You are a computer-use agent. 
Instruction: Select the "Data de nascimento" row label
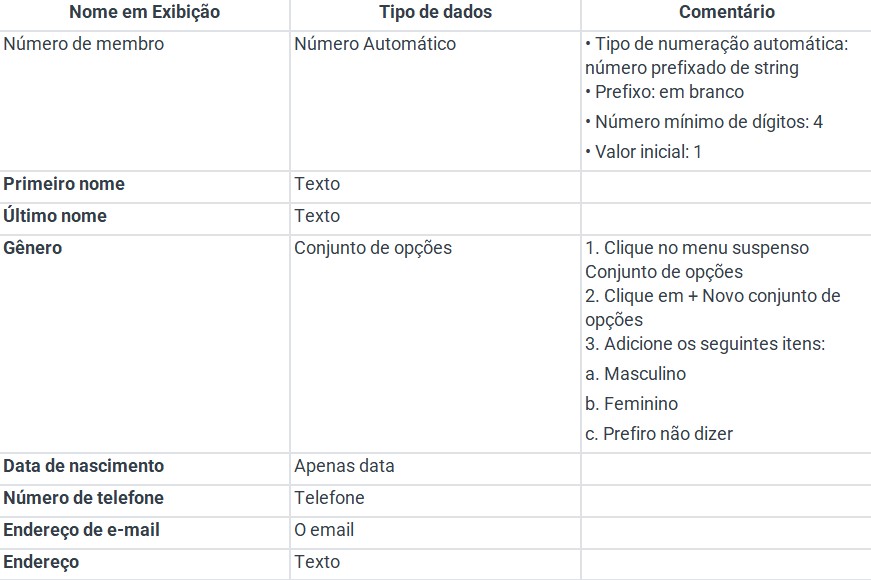coord(84,466)
